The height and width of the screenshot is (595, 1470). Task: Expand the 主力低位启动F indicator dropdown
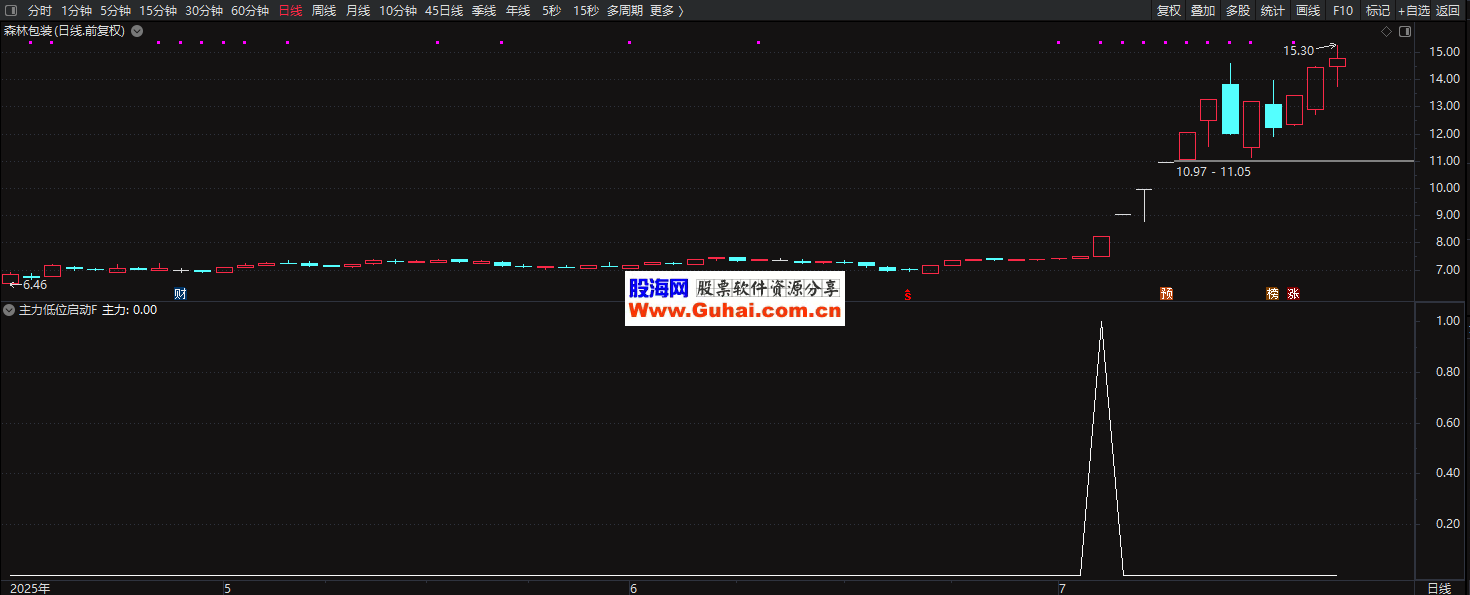9,310
